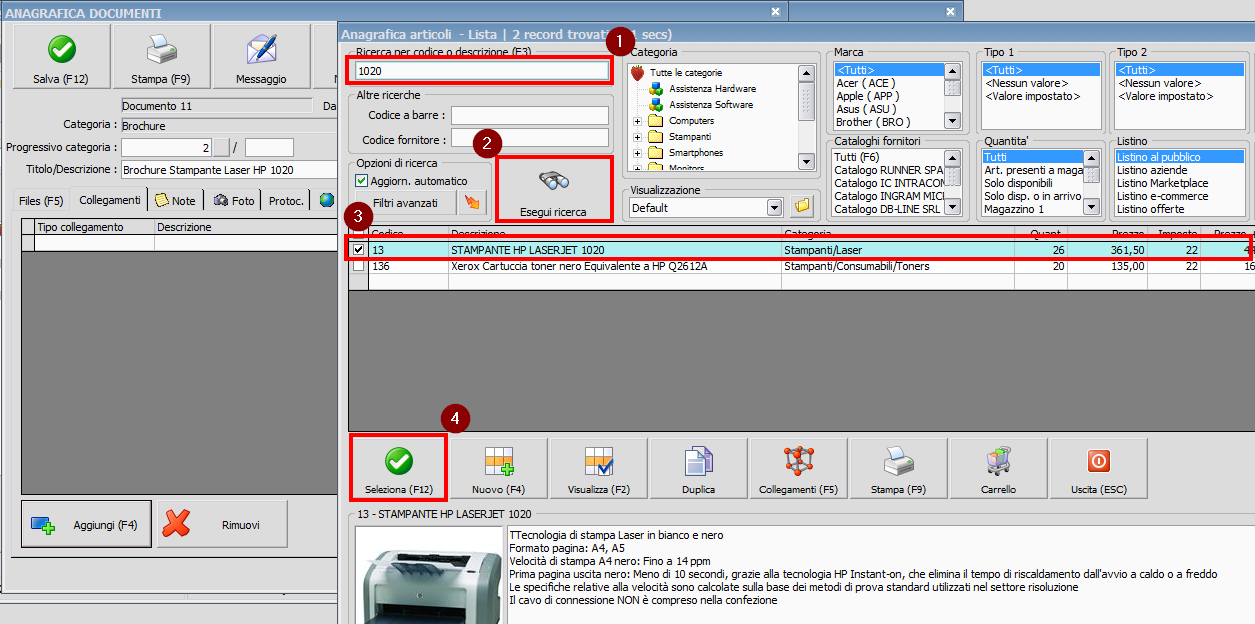Switch to Note tab
Image resolution: width=1255 pixels, height=624 pixels.
tap(176, 201)
